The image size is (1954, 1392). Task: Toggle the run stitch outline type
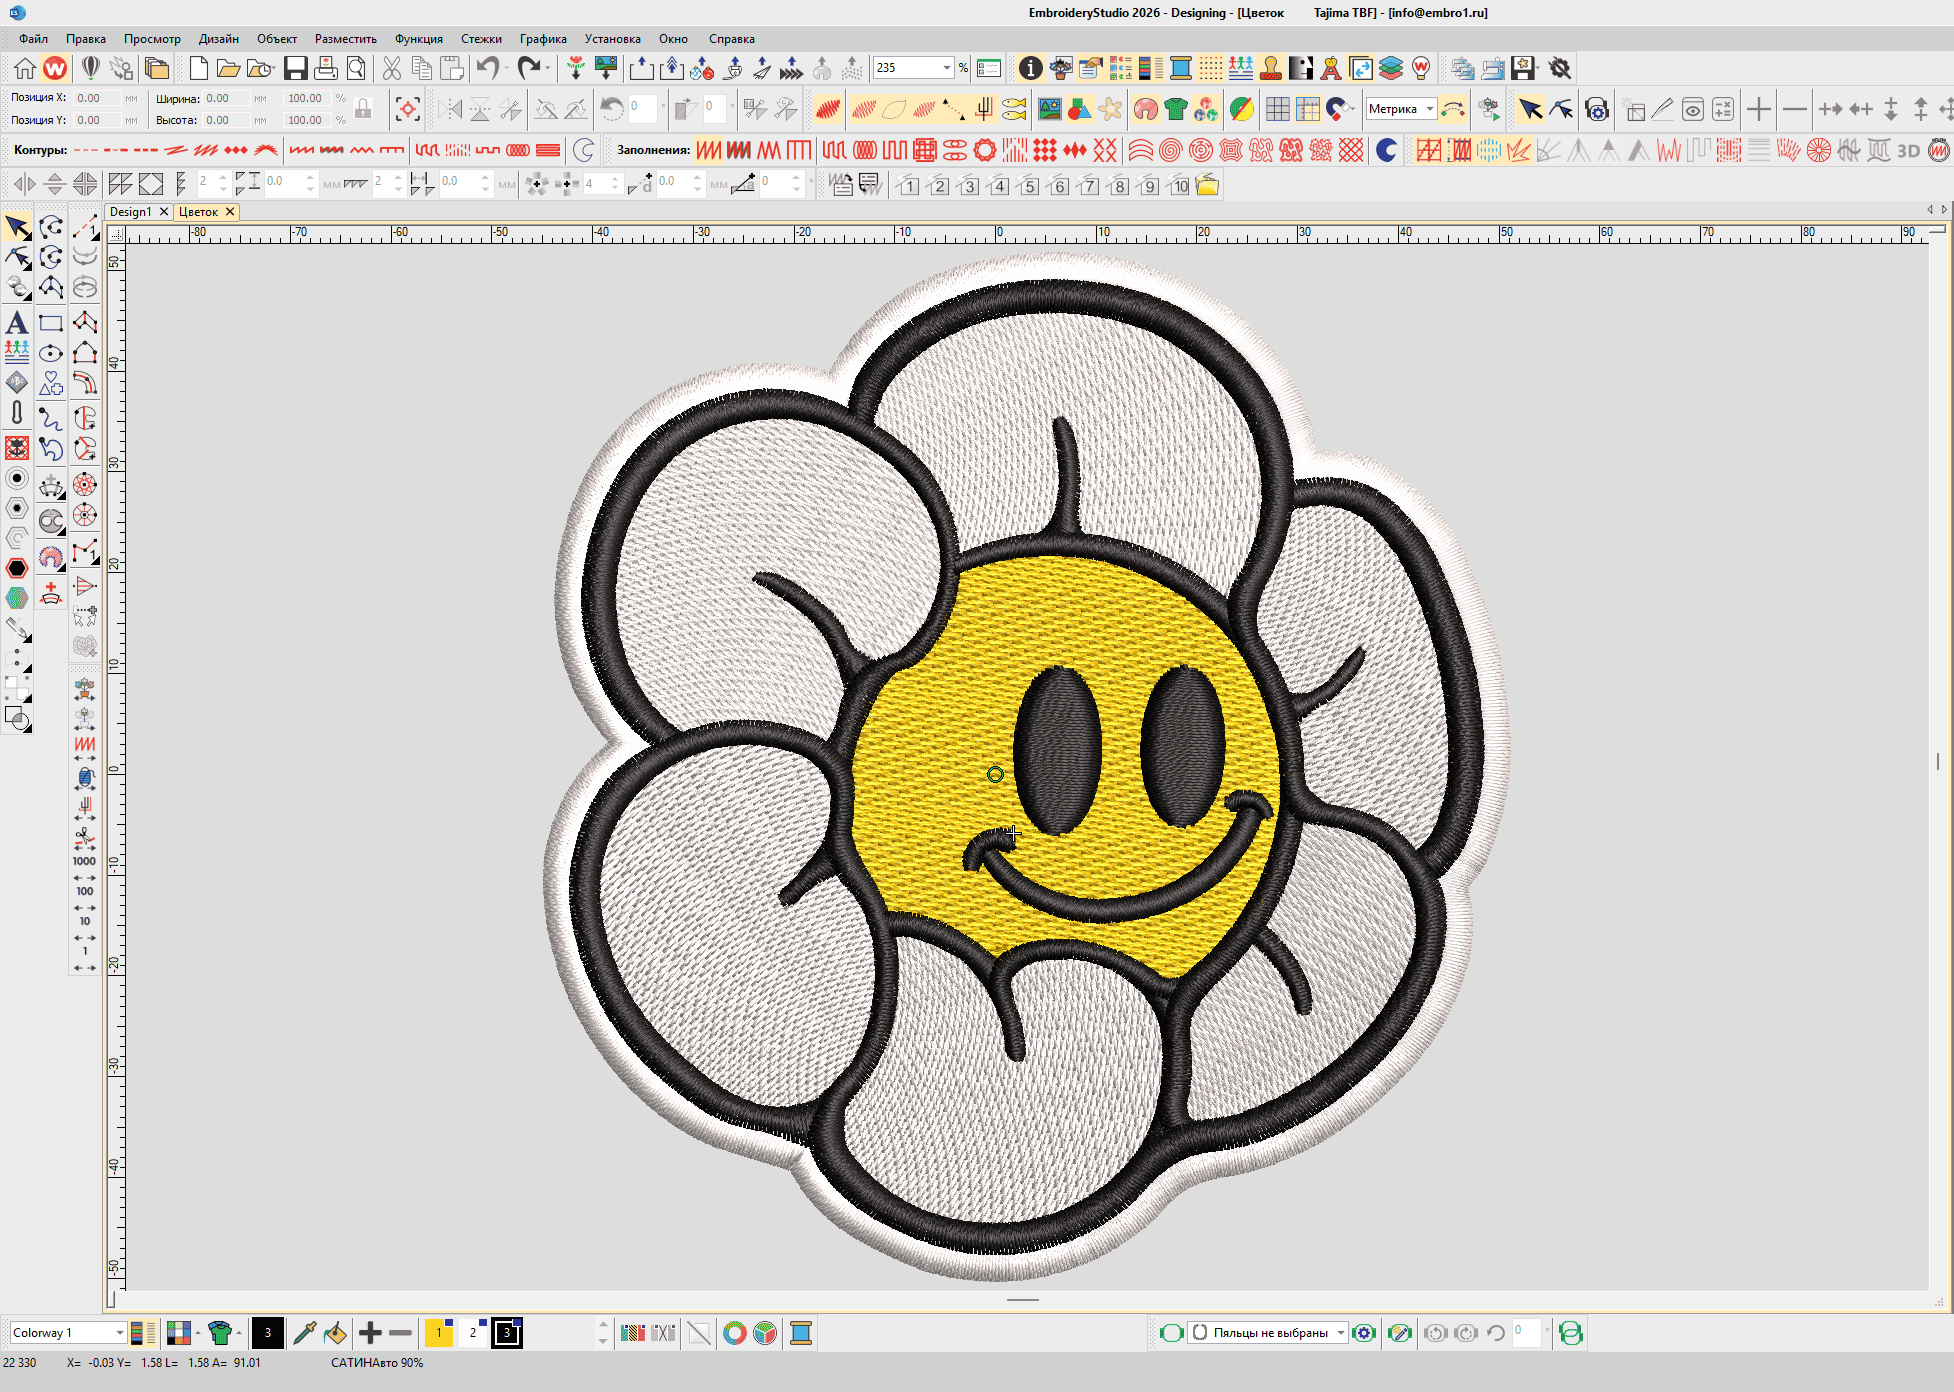(x=86, y=151)
